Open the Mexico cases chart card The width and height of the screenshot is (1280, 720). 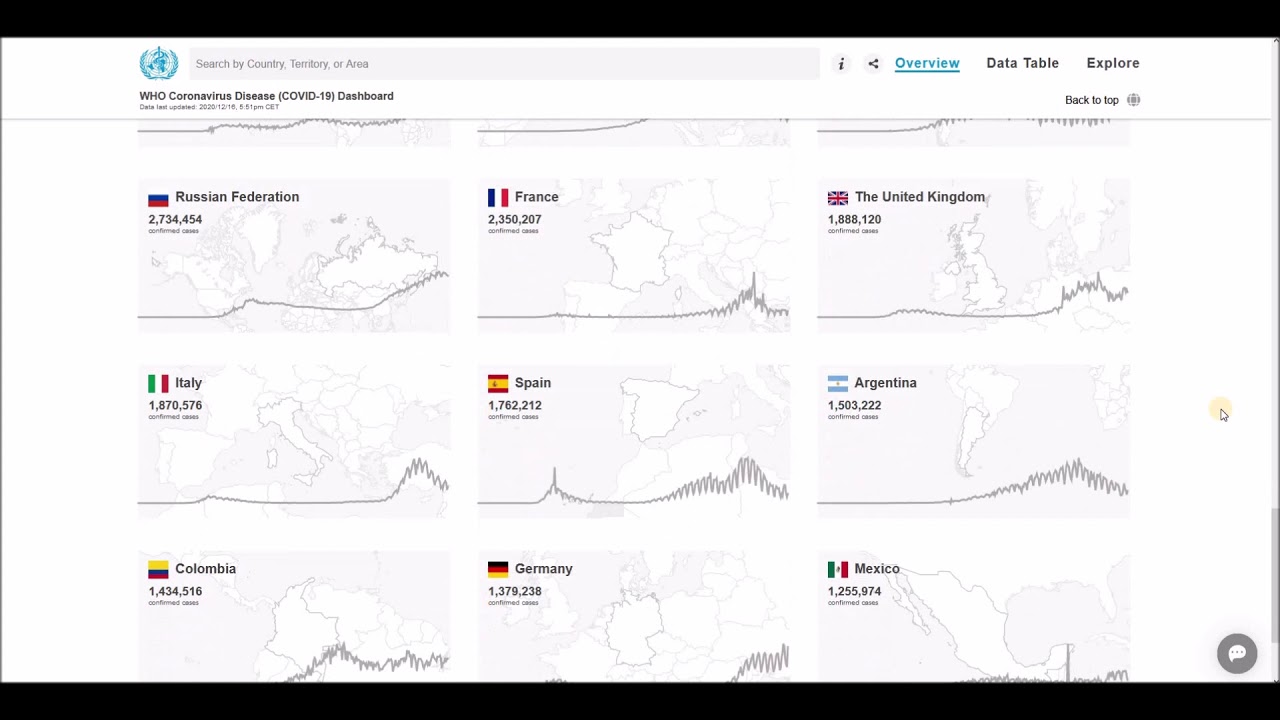(x=973, y=620)
